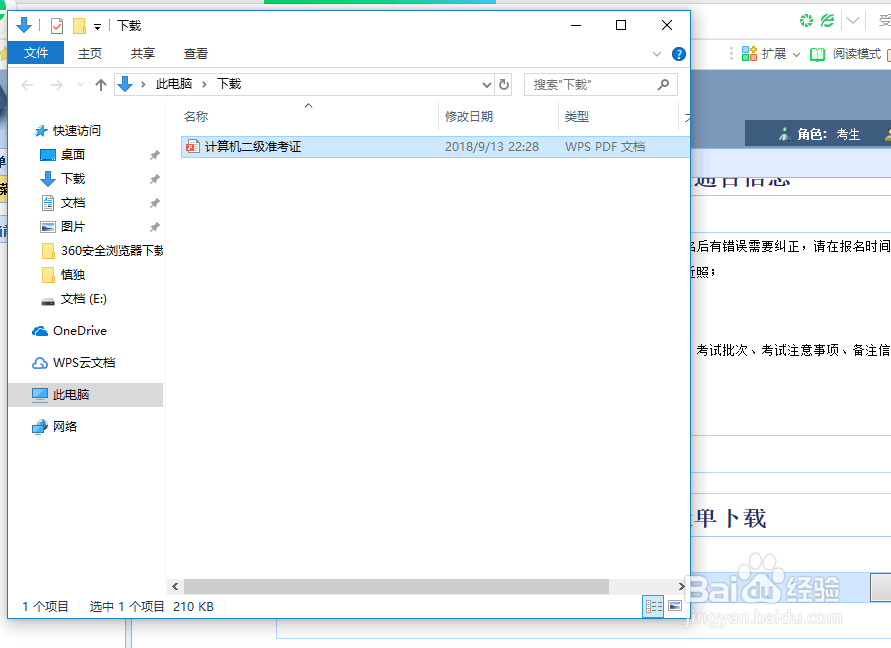Click the horizontal scrollbar thumb

point(396,586)
